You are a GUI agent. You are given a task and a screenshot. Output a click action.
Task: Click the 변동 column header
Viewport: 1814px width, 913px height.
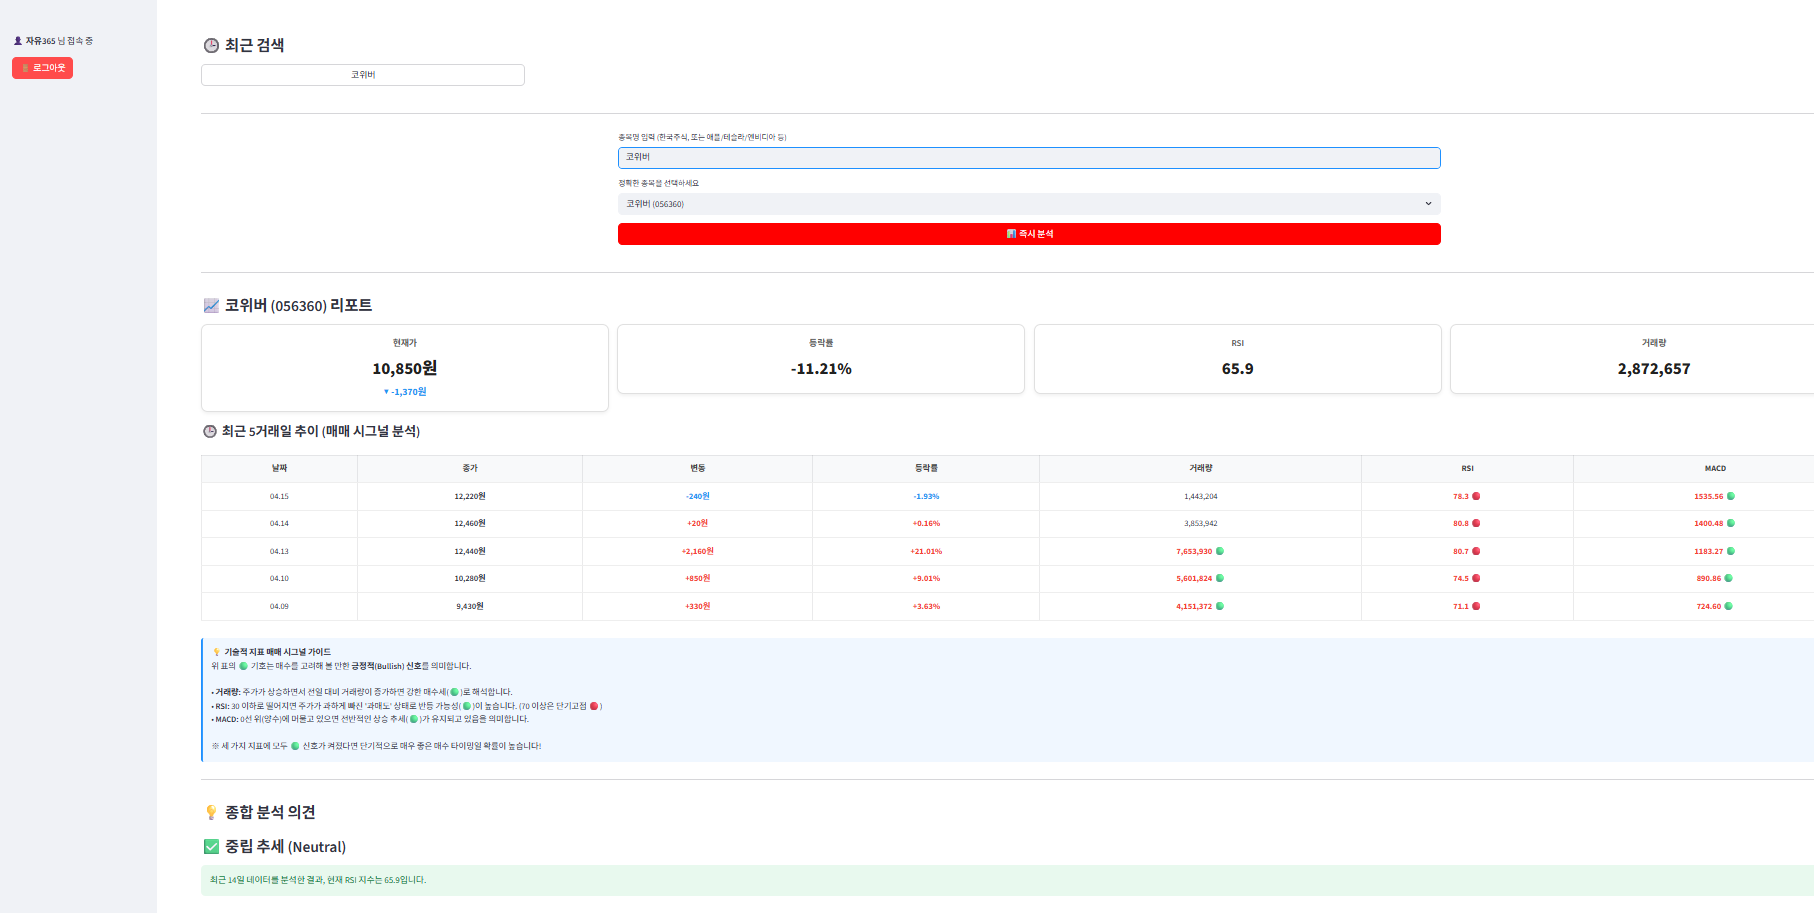(x=698, y=468)
